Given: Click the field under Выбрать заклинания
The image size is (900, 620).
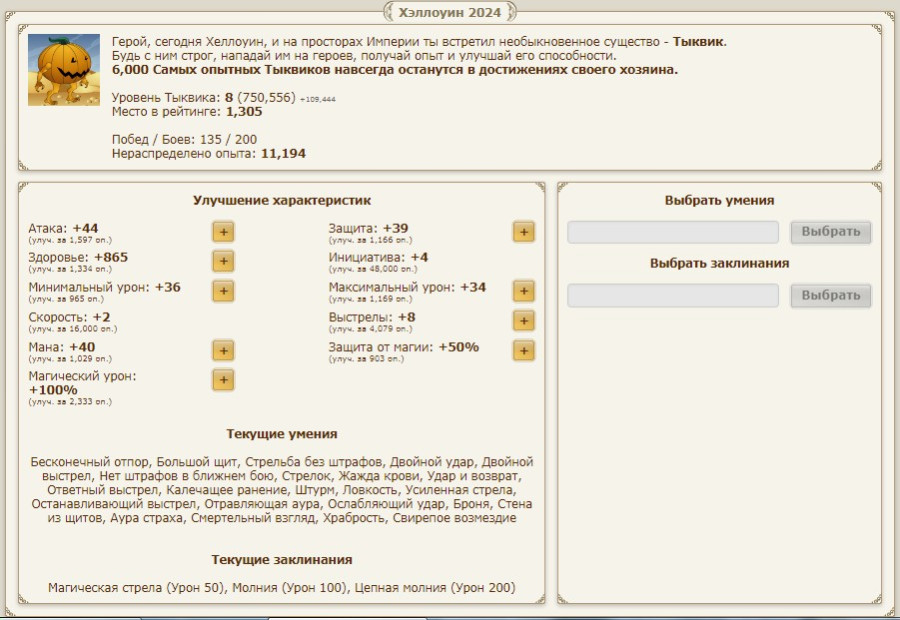Looking at the screenshot, I should (672, 296).
